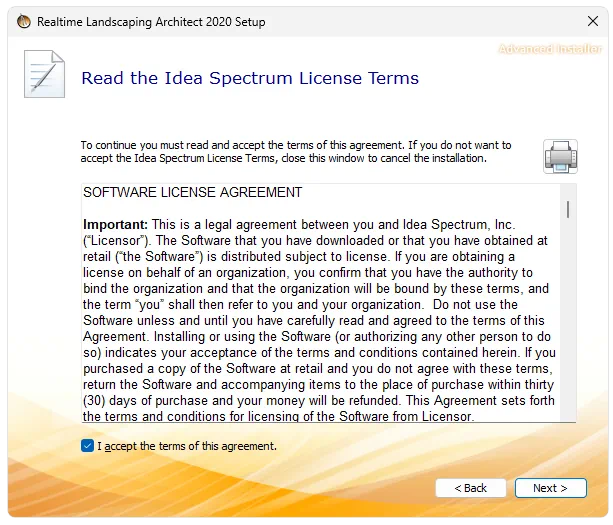The image size is (613, 525).
Task: Click the Next > button
Action: tap(550, 488)
